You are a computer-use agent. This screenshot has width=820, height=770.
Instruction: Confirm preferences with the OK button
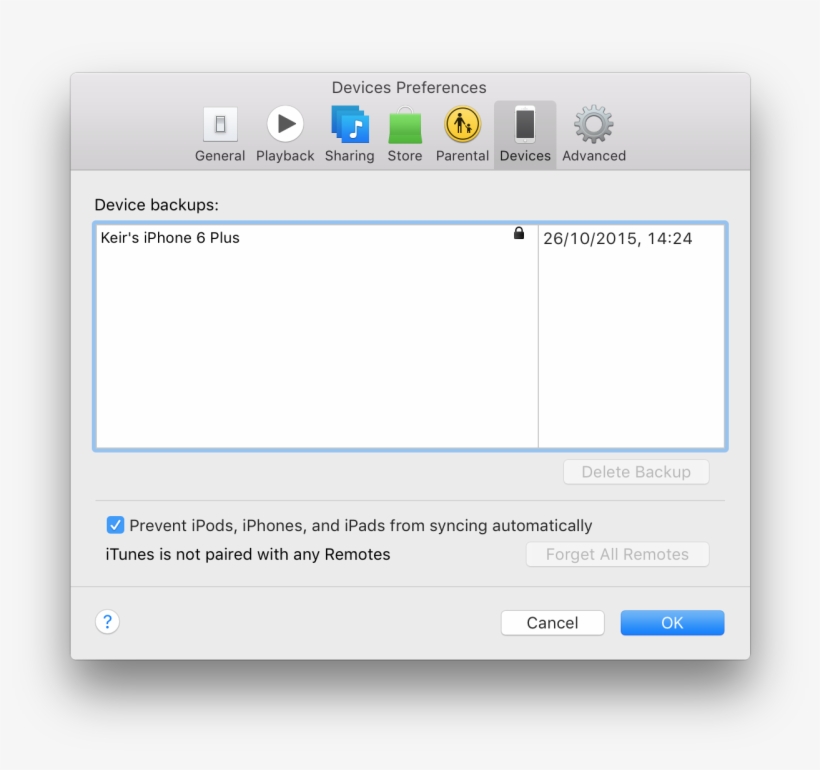click(x=672, y=622)
